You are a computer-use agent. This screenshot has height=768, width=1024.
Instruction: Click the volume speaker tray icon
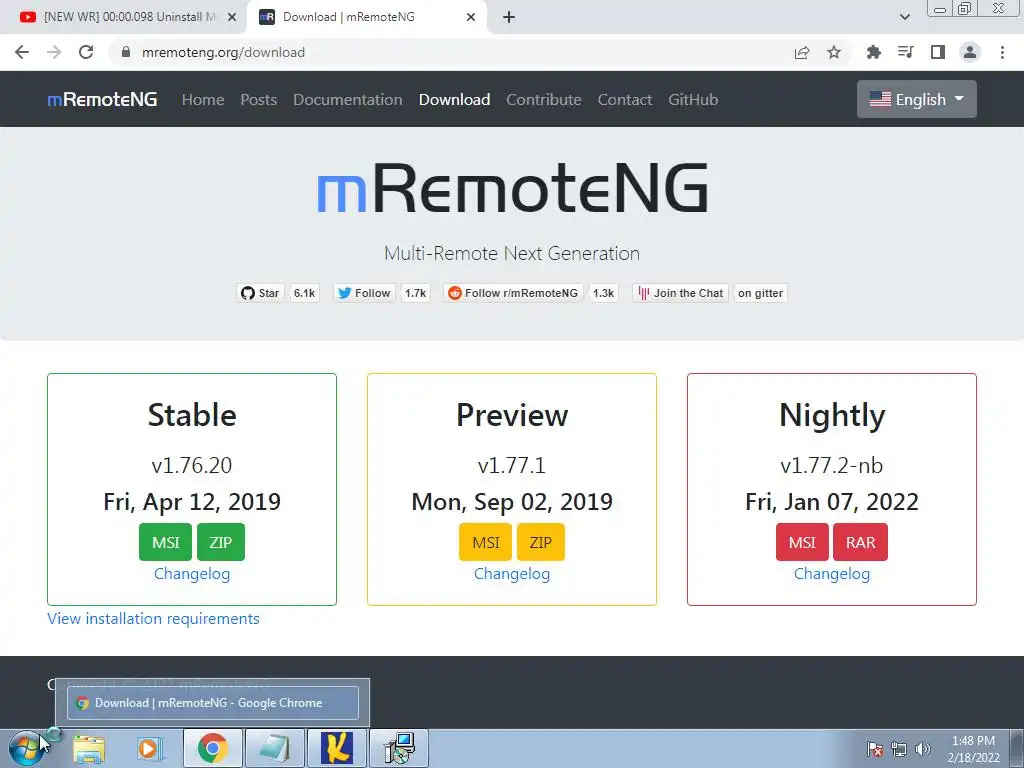(x=922, y=749)
